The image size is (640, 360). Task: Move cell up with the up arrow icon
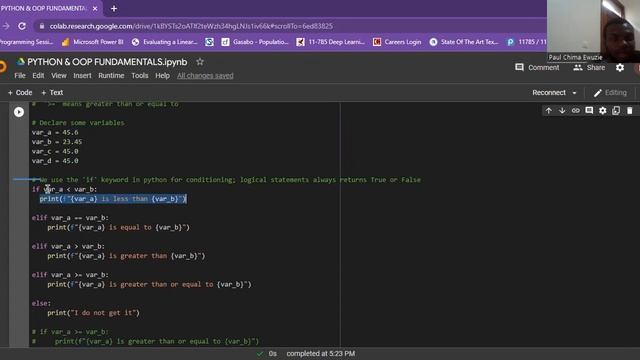pos(548,111)
